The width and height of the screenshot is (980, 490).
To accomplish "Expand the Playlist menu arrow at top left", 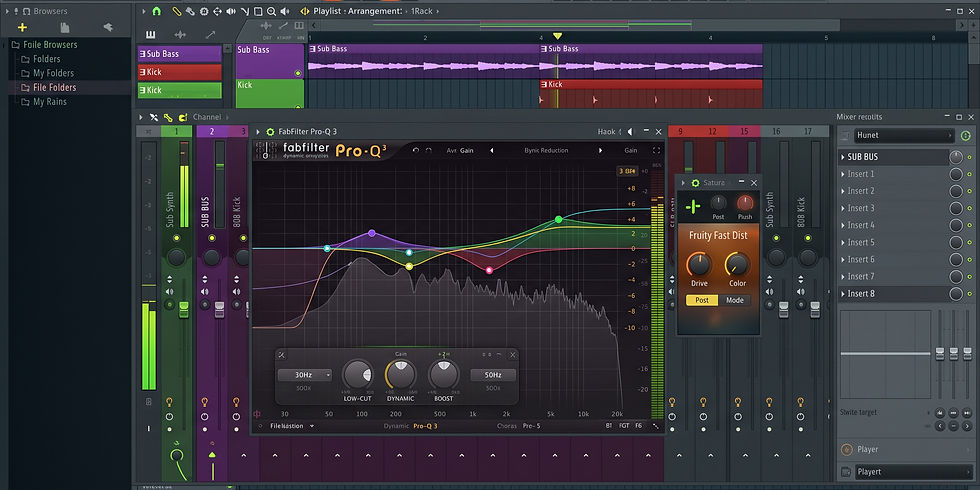I will point(142,11).
